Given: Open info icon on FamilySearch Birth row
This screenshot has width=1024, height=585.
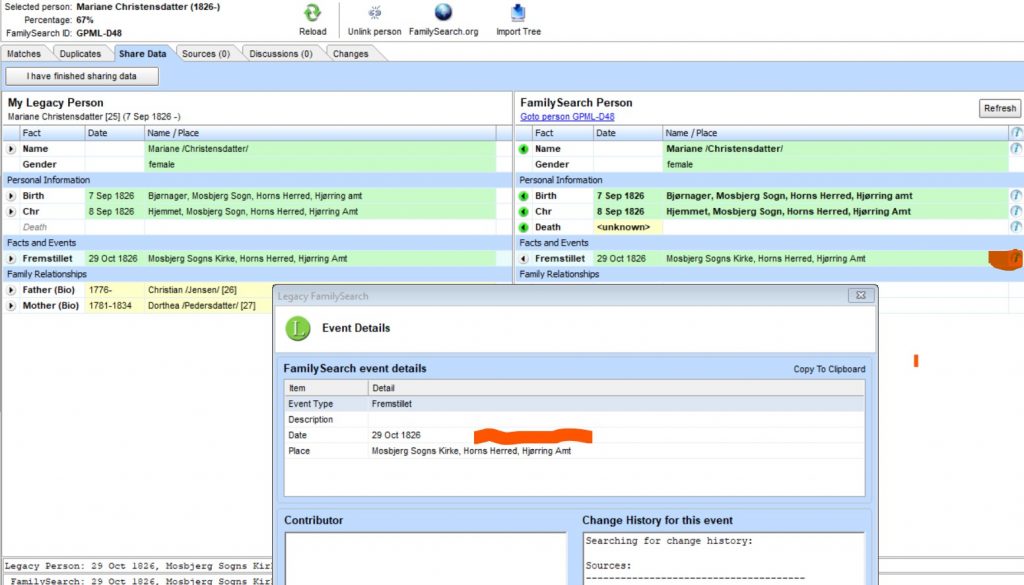Looking at the screenshot, I should point(1016,195).
